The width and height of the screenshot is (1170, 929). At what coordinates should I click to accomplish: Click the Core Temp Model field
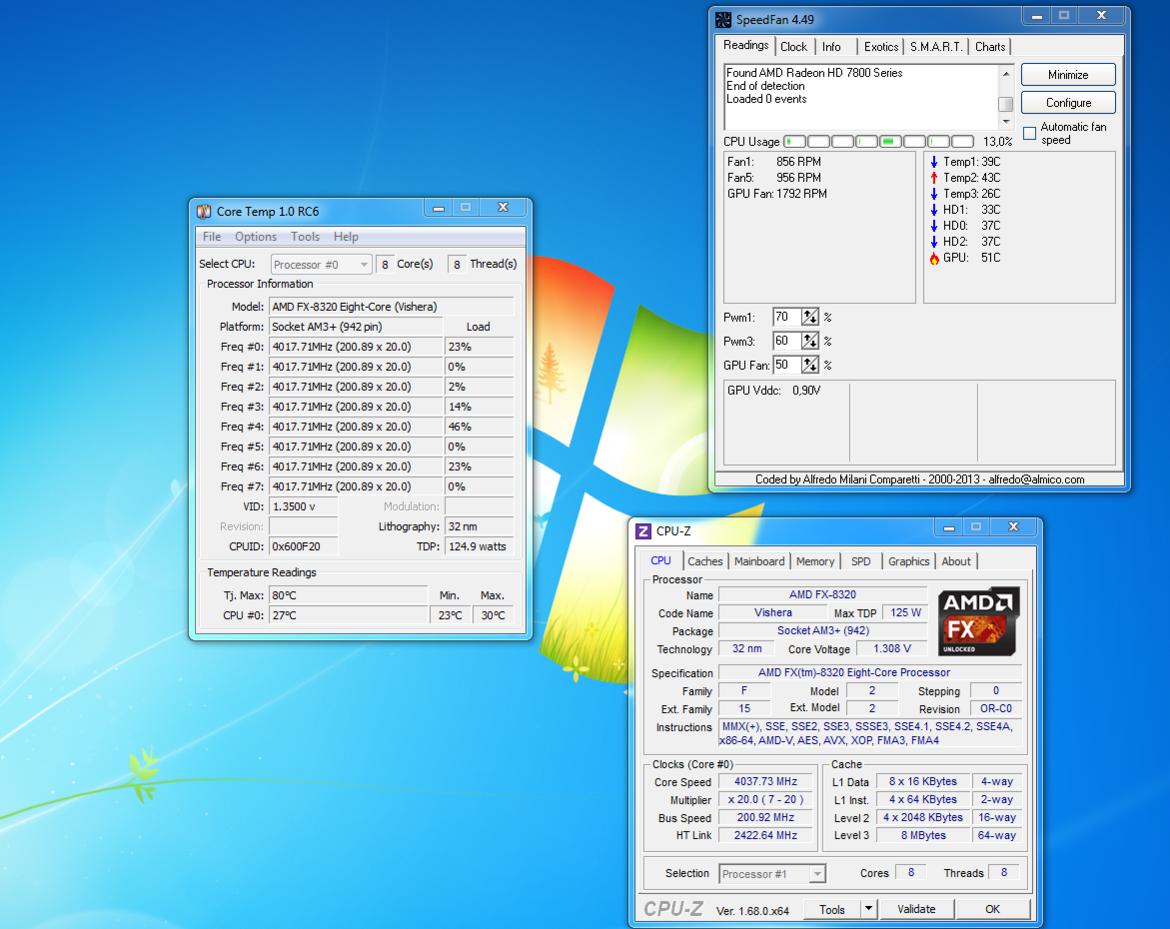[x=391, y=307]
